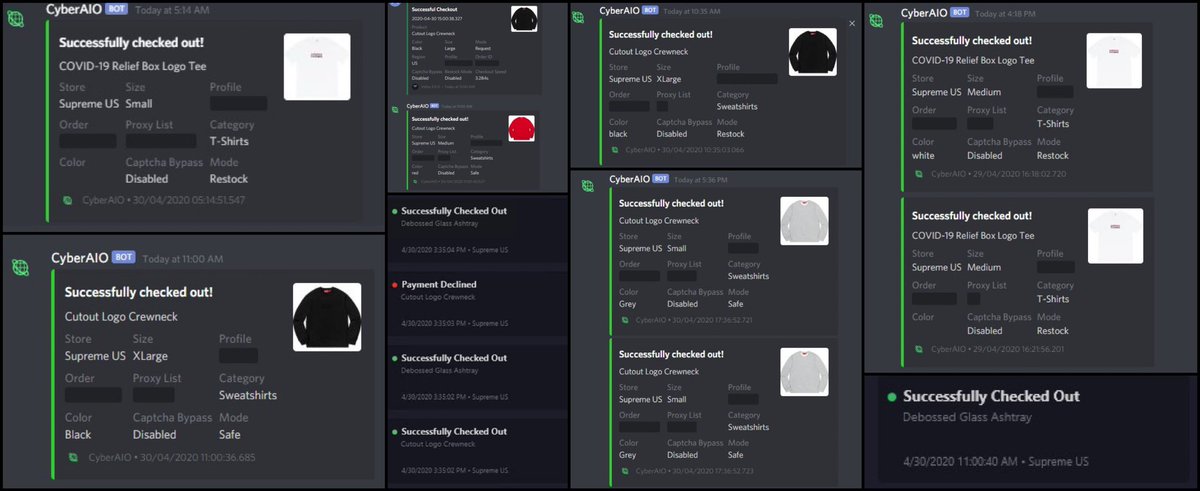Open the black crewneck thumbnail in the Successful Checkout embed
The image size is (1200, 491).
(x=524, y=19)
